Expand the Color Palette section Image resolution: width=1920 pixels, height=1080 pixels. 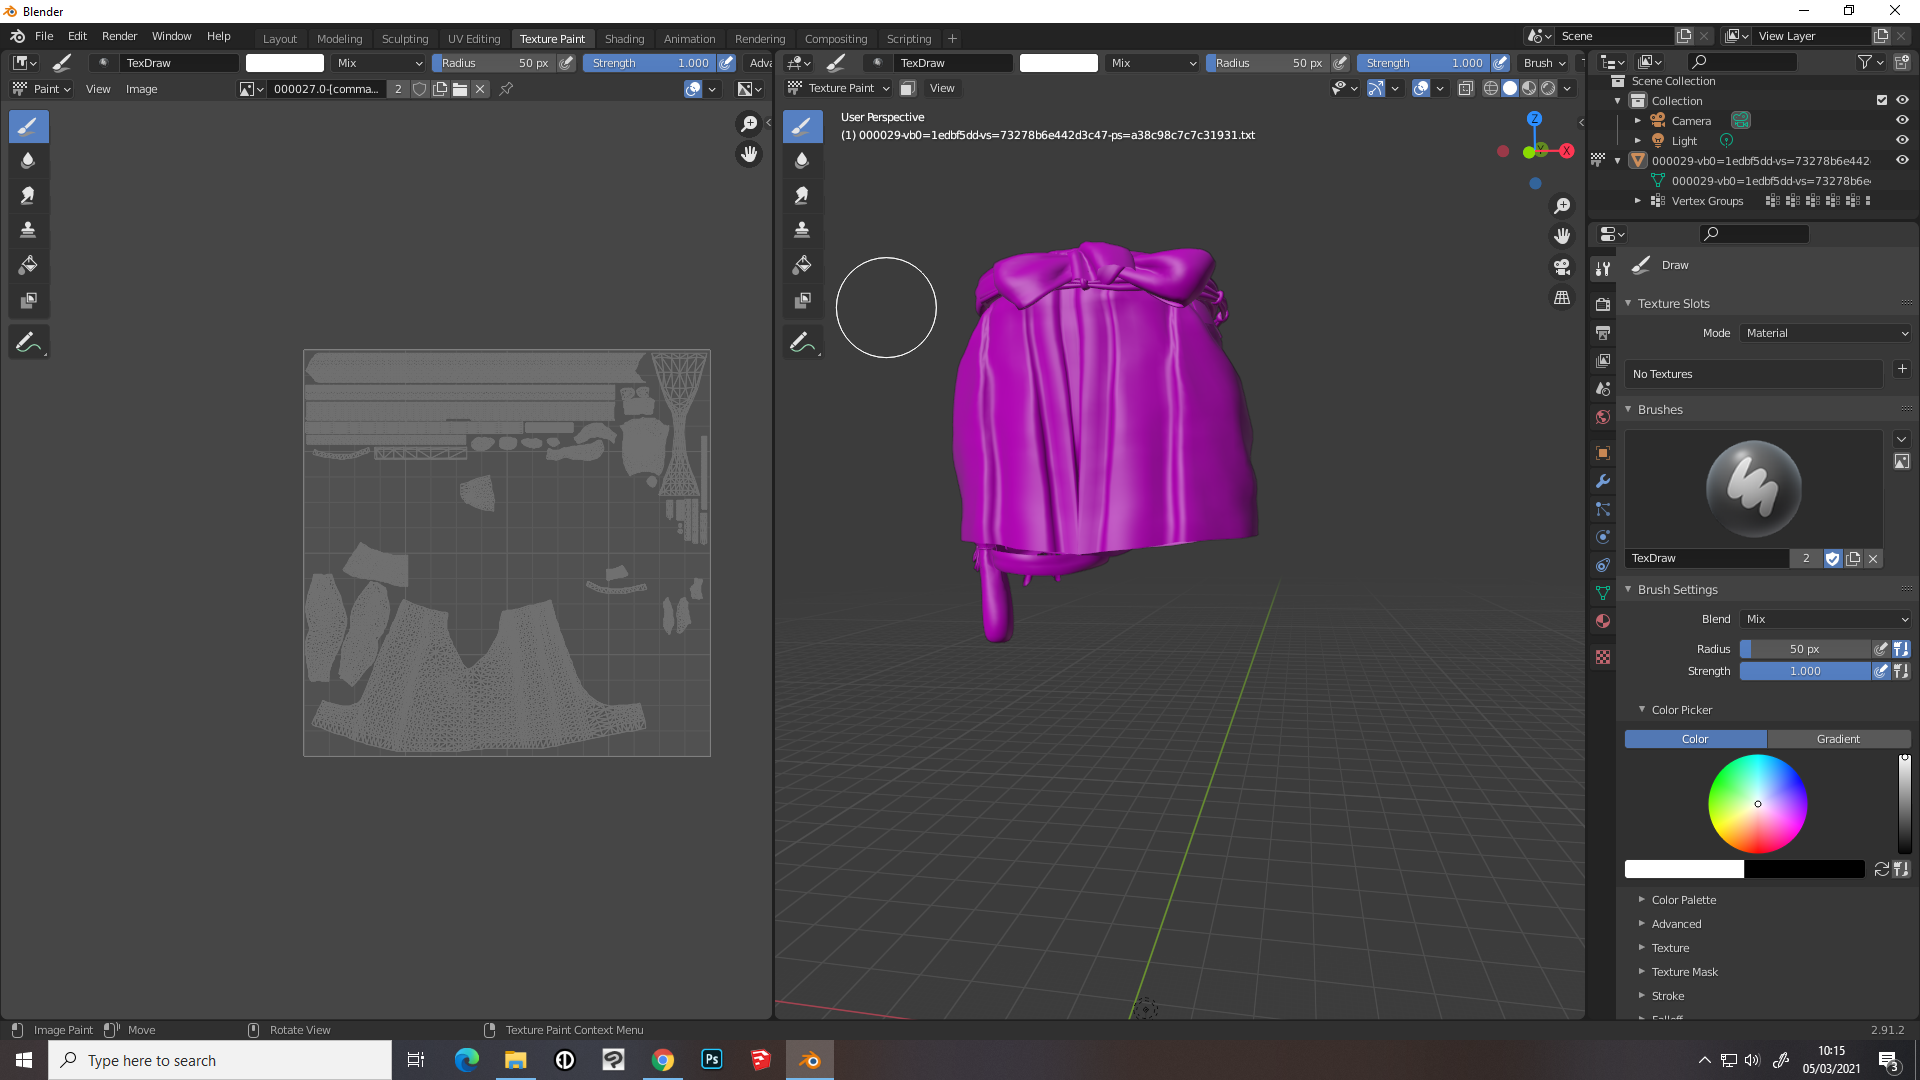1684,900
